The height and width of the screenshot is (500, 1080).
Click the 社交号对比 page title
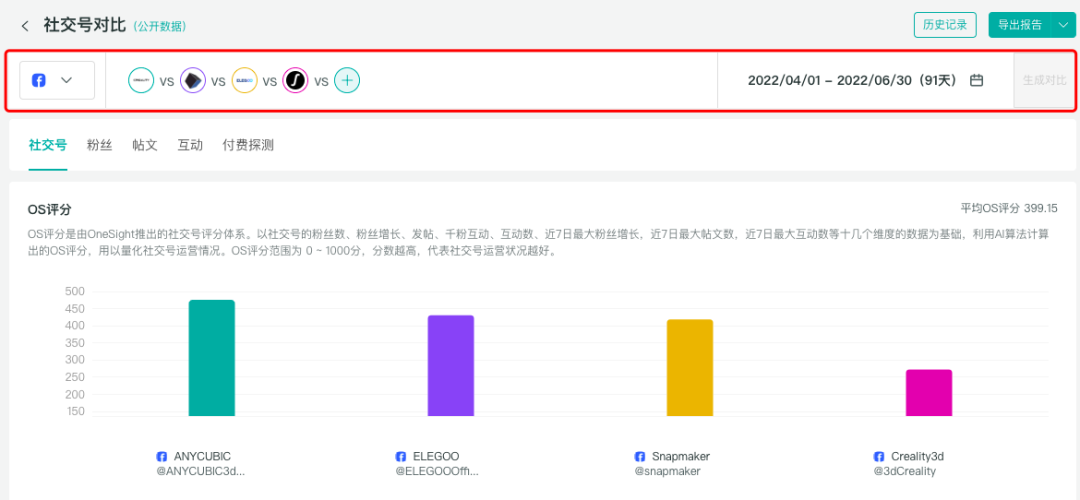pos(85,25)
